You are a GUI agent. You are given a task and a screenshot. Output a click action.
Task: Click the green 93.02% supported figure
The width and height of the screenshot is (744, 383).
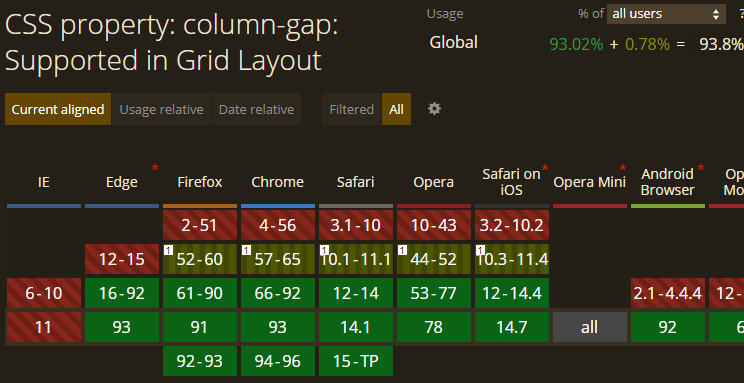tap(577, 44)
